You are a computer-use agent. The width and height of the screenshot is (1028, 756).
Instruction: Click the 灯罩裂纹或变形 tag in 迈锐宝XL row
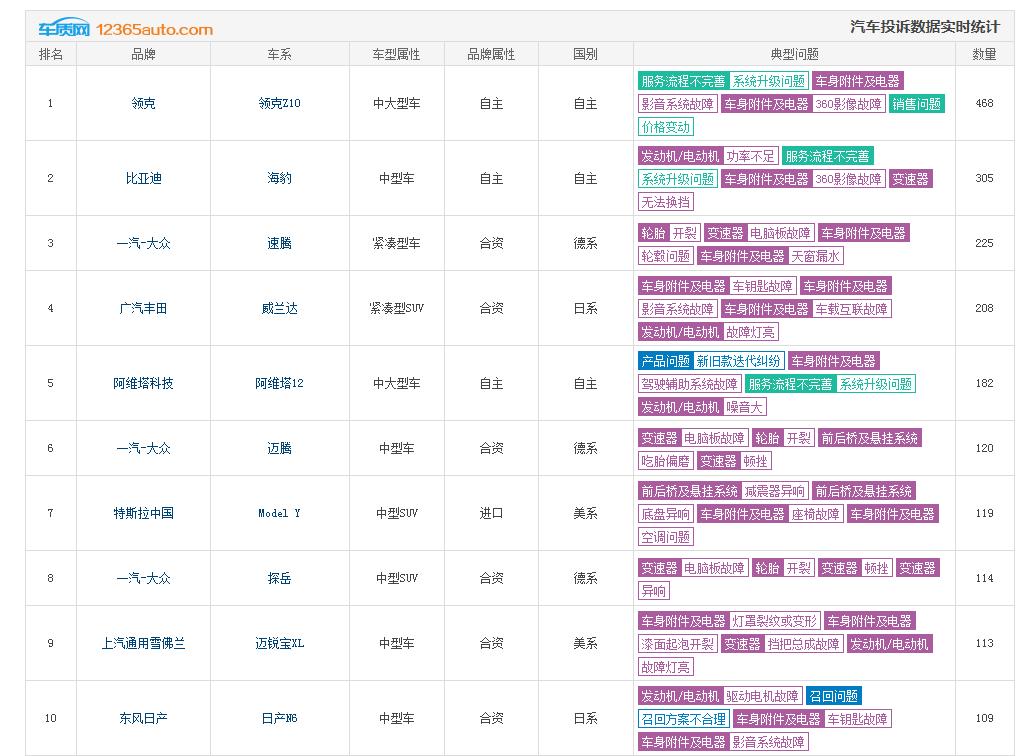(774, 621)
